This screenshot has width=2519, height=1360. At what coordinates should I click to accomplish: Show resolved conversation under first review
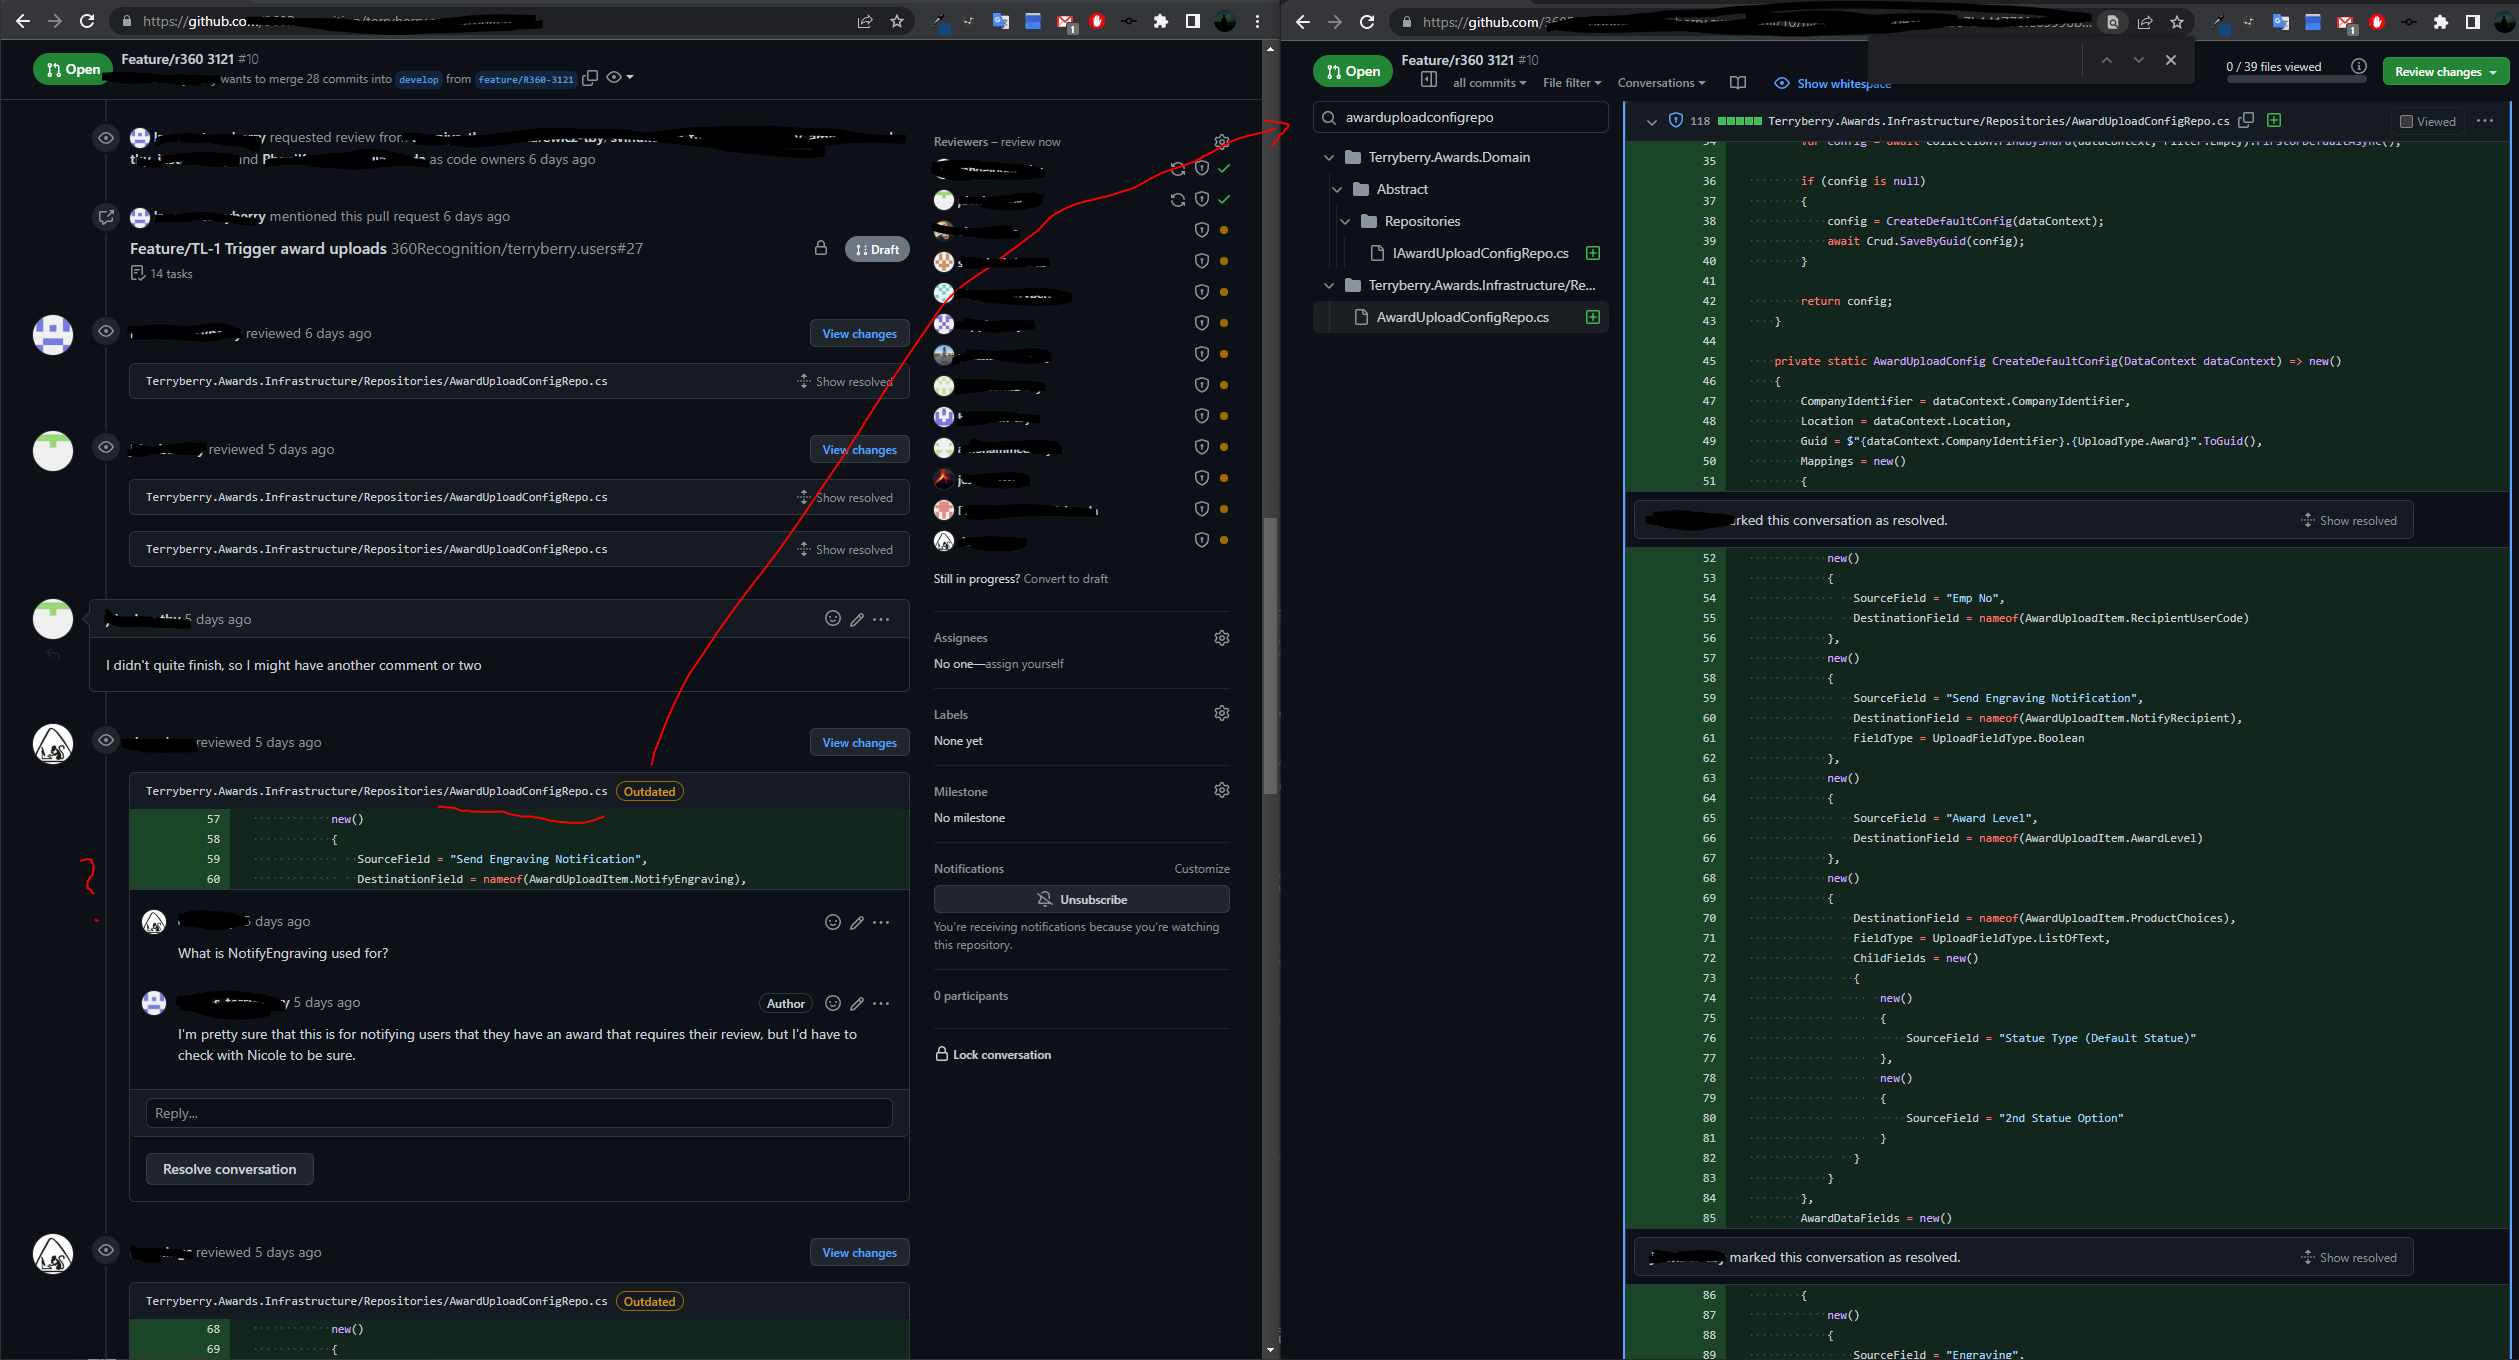845,381
